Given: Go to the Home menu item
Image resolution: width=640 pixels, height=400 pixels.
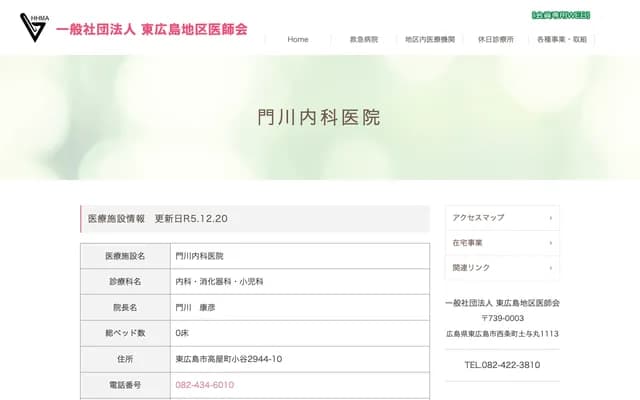Looking at the screenshot, I should click(298, 39).
